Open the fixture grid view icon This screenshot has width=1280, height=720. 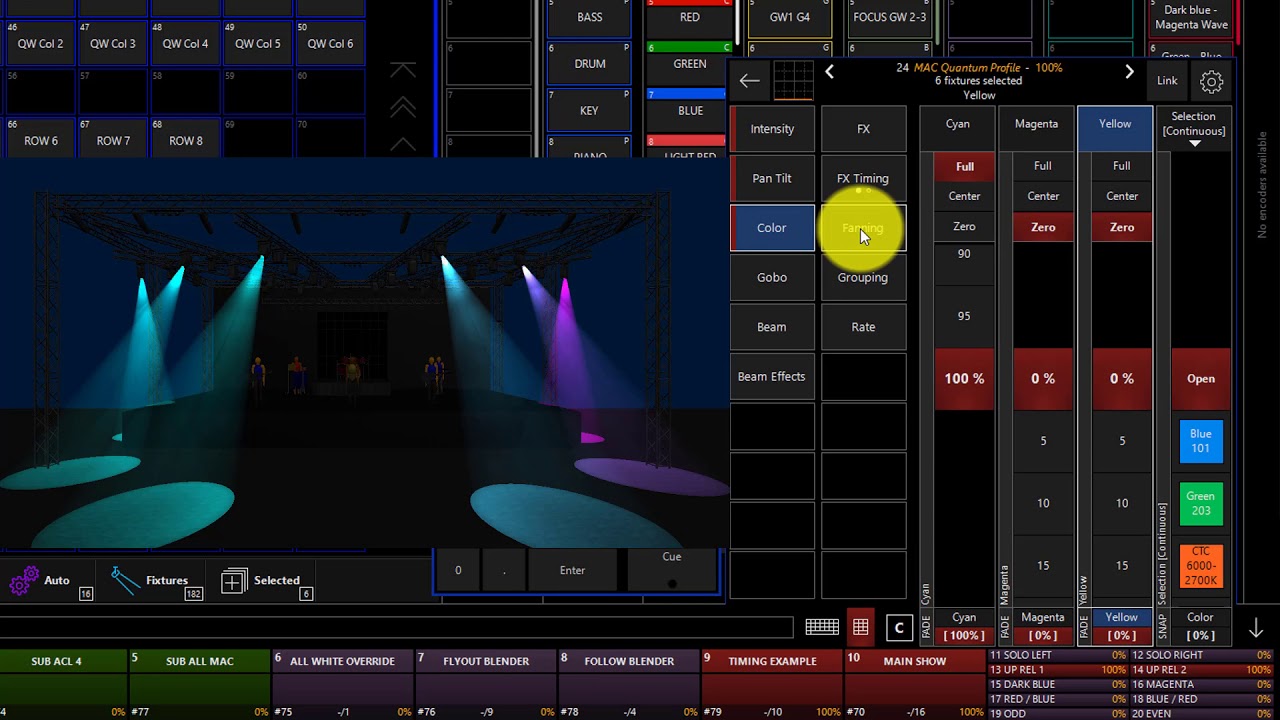(794, 79)
